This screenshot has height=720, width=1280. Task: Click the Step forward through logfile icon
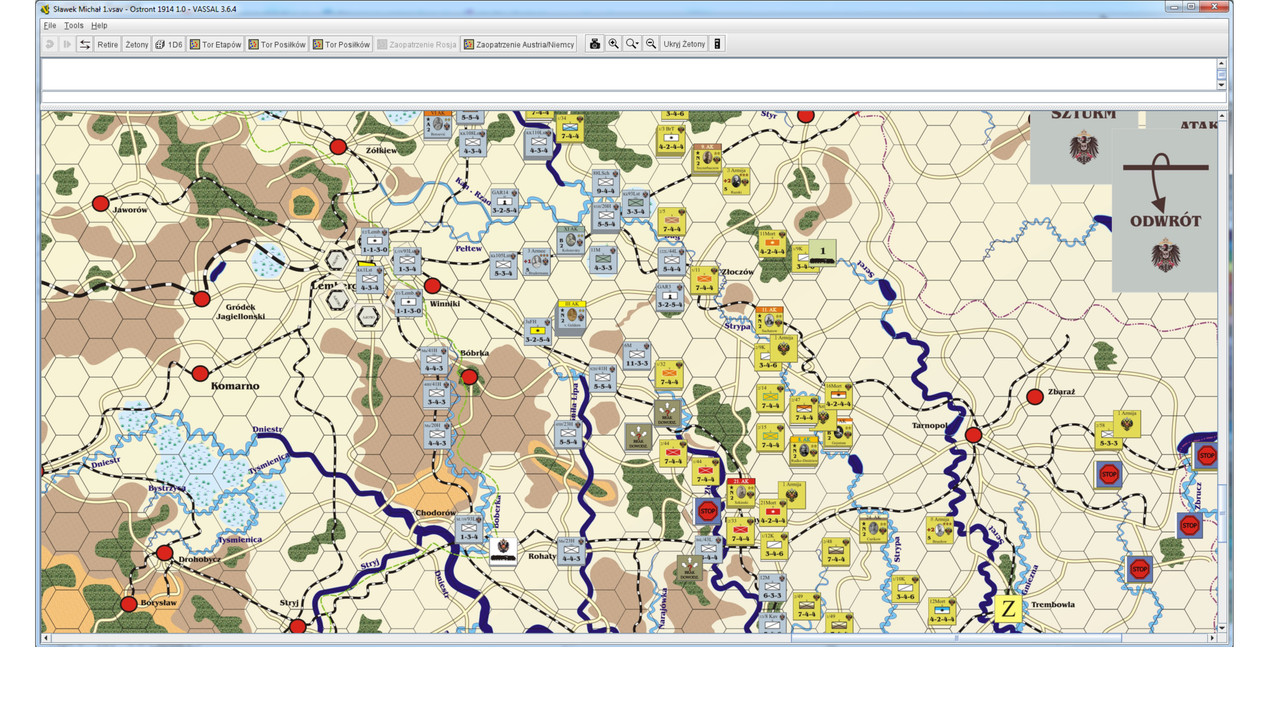(68, 44)
